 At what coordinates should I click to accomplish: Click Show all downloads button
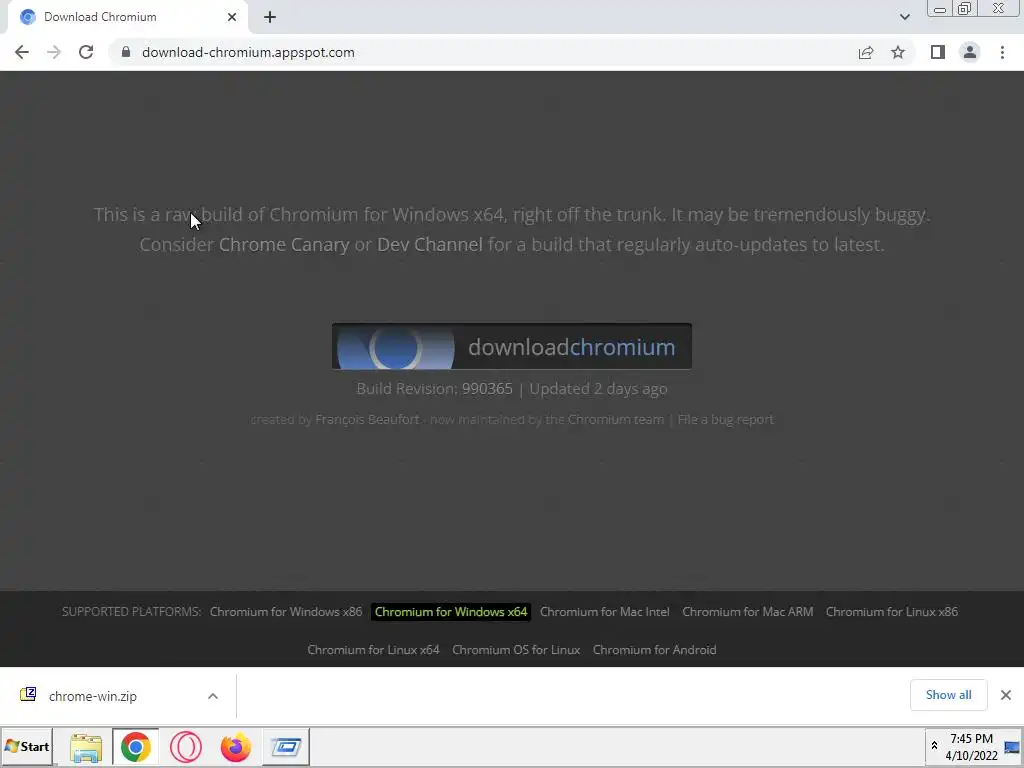coord(948,695)
